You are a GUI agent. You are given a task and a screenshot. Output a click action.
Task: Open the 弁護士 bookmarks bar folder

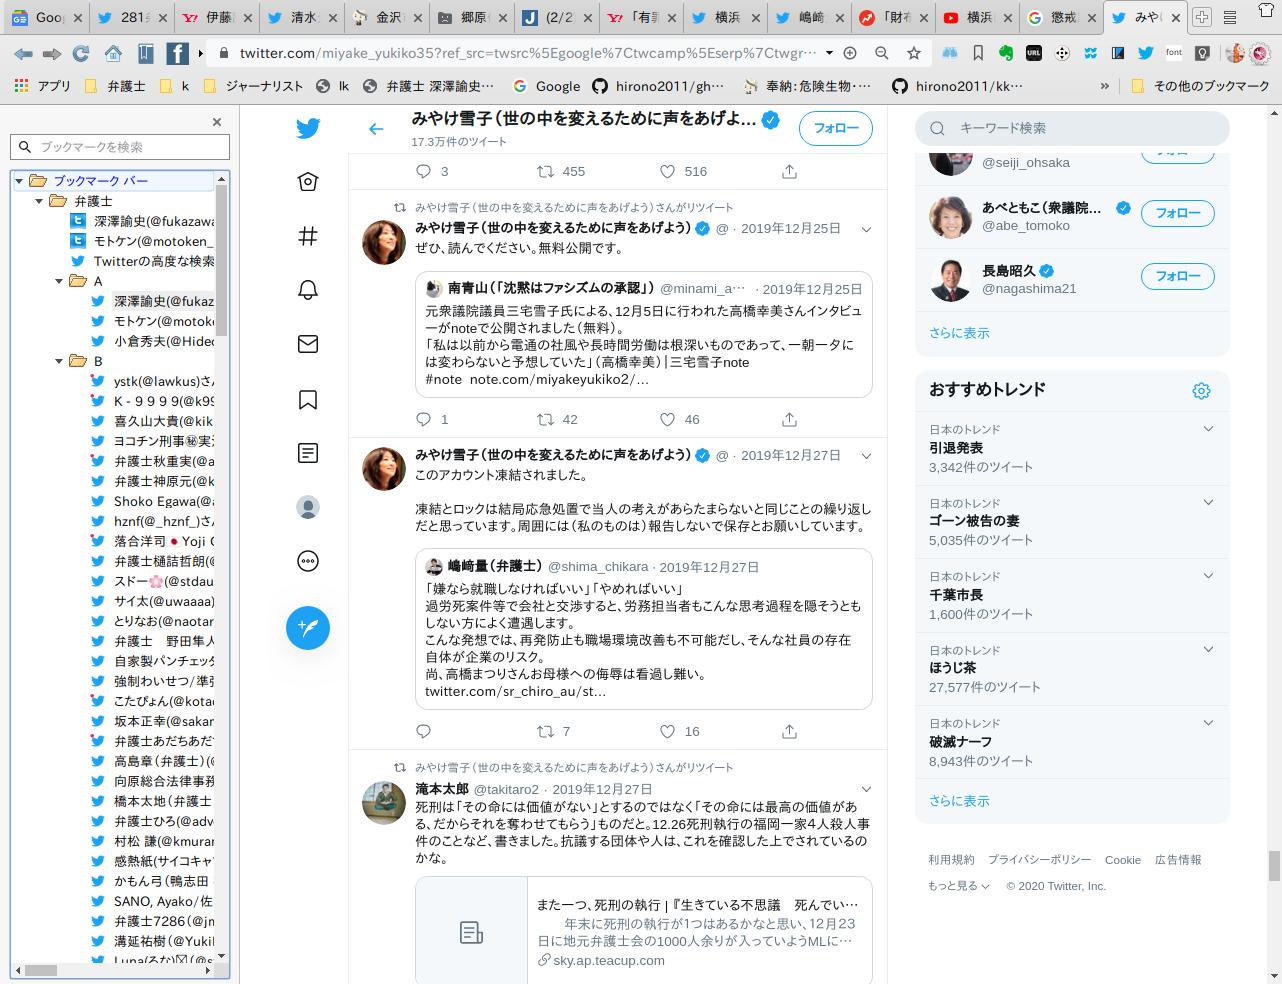[x=116, y=86]
